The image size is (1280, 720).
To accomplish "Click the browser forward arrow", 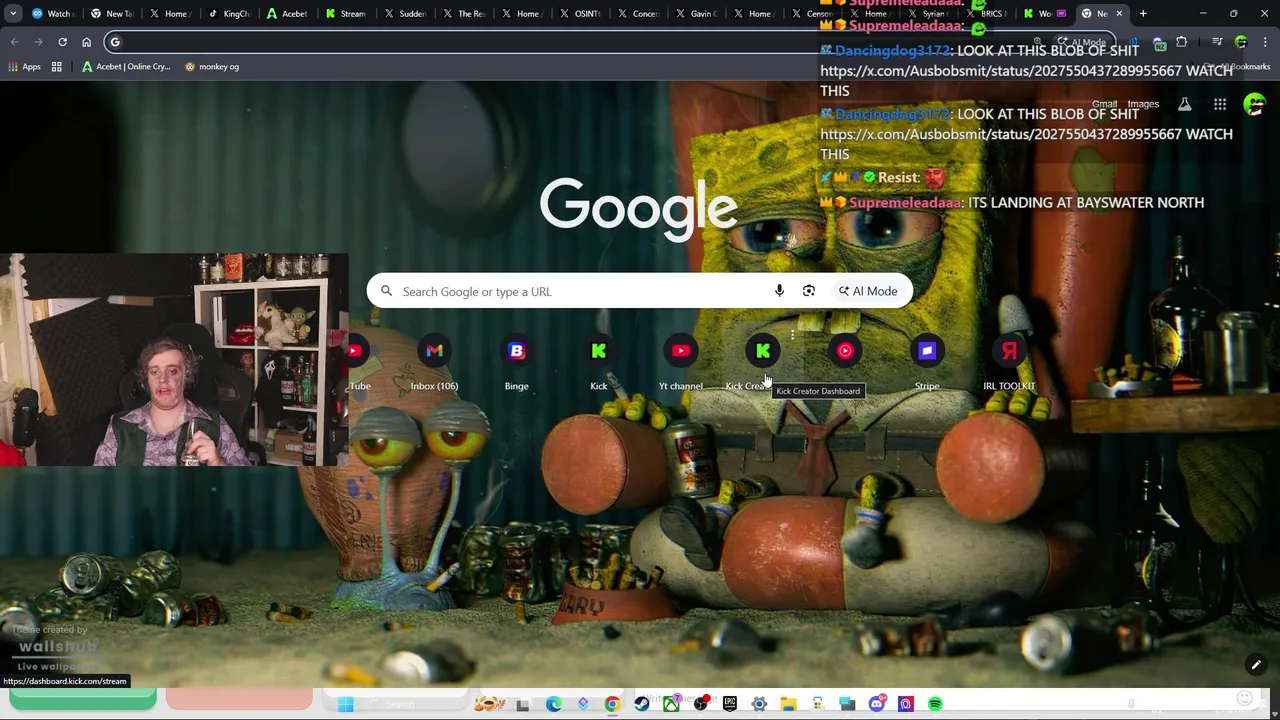I will pos(38,42).
